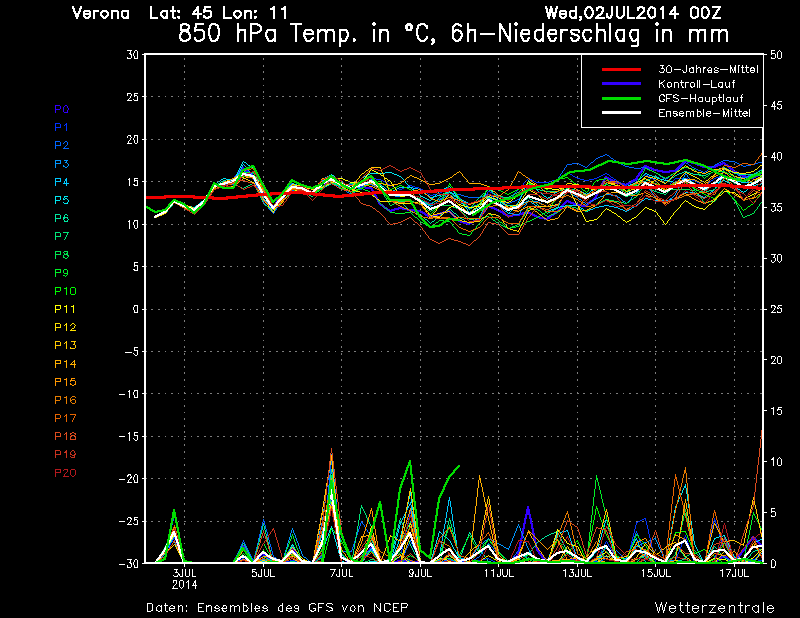Click the P9 ensemble label
This screenshot has width=800, height=618.
(62, 273)
